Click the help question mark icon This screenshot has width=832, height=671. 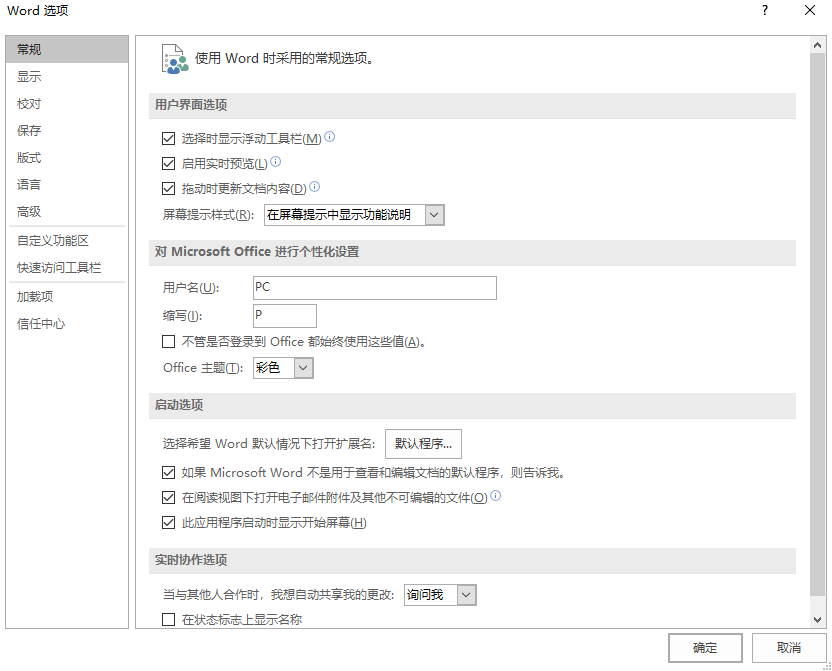pyautogui.click(x=765, y=10)
